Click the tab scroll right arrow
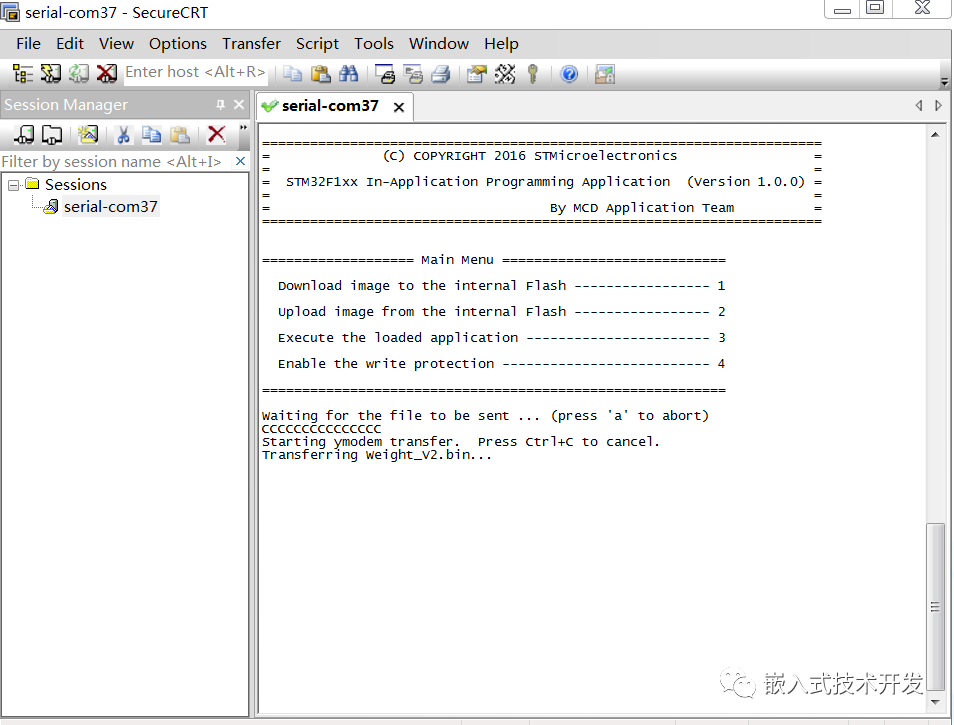This screenshot has width=954, height=725. (938, 105)
